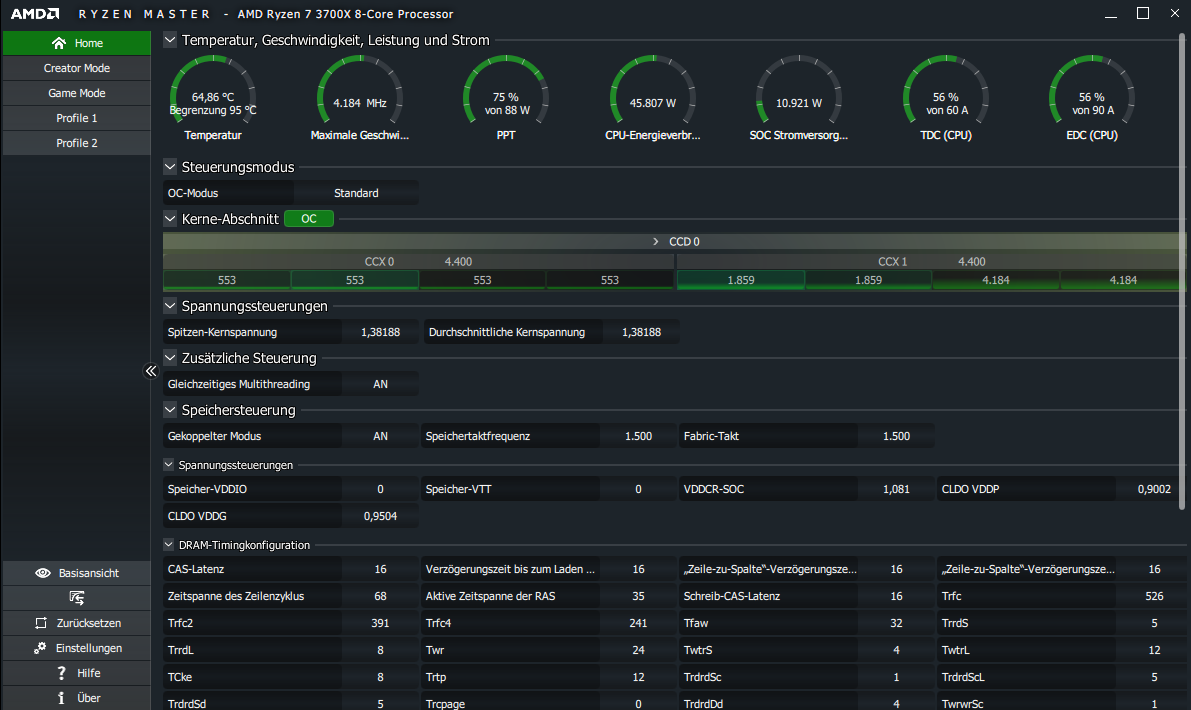1191x710 pixels.
Task: Click the CAS-Latenz value 16
Action: (x=381, y=570)
